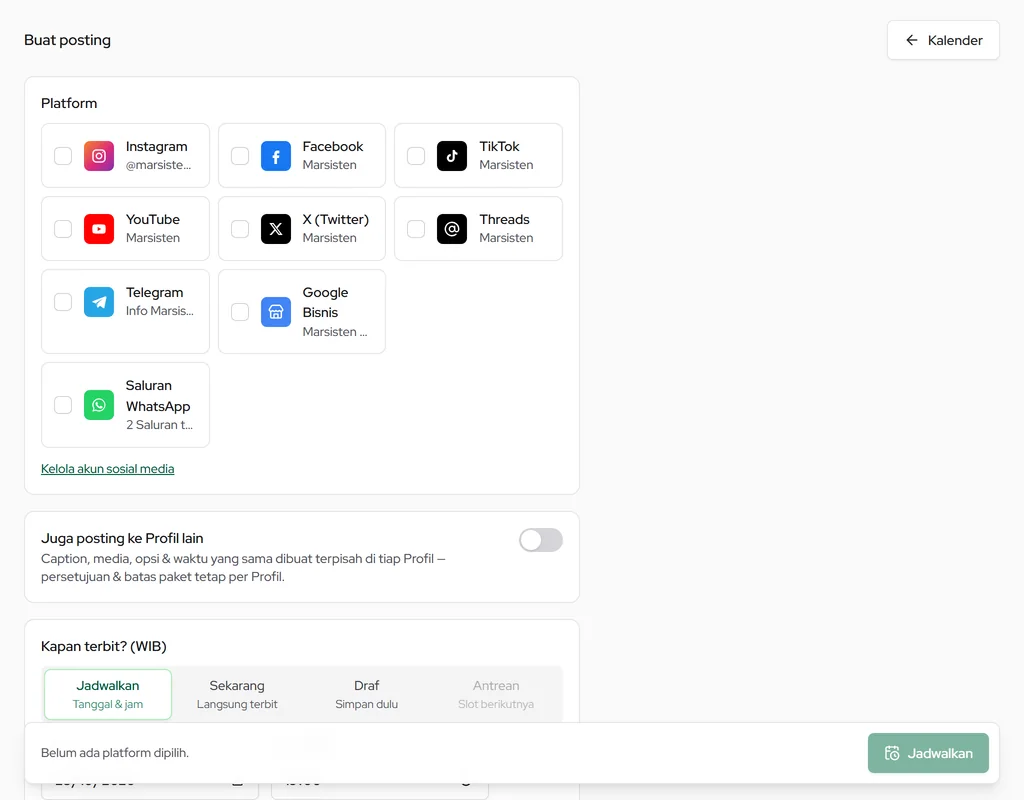Enable Juga posting ke Profil lain toggle
1024x800 pixels.
click(x=541, y=540)
